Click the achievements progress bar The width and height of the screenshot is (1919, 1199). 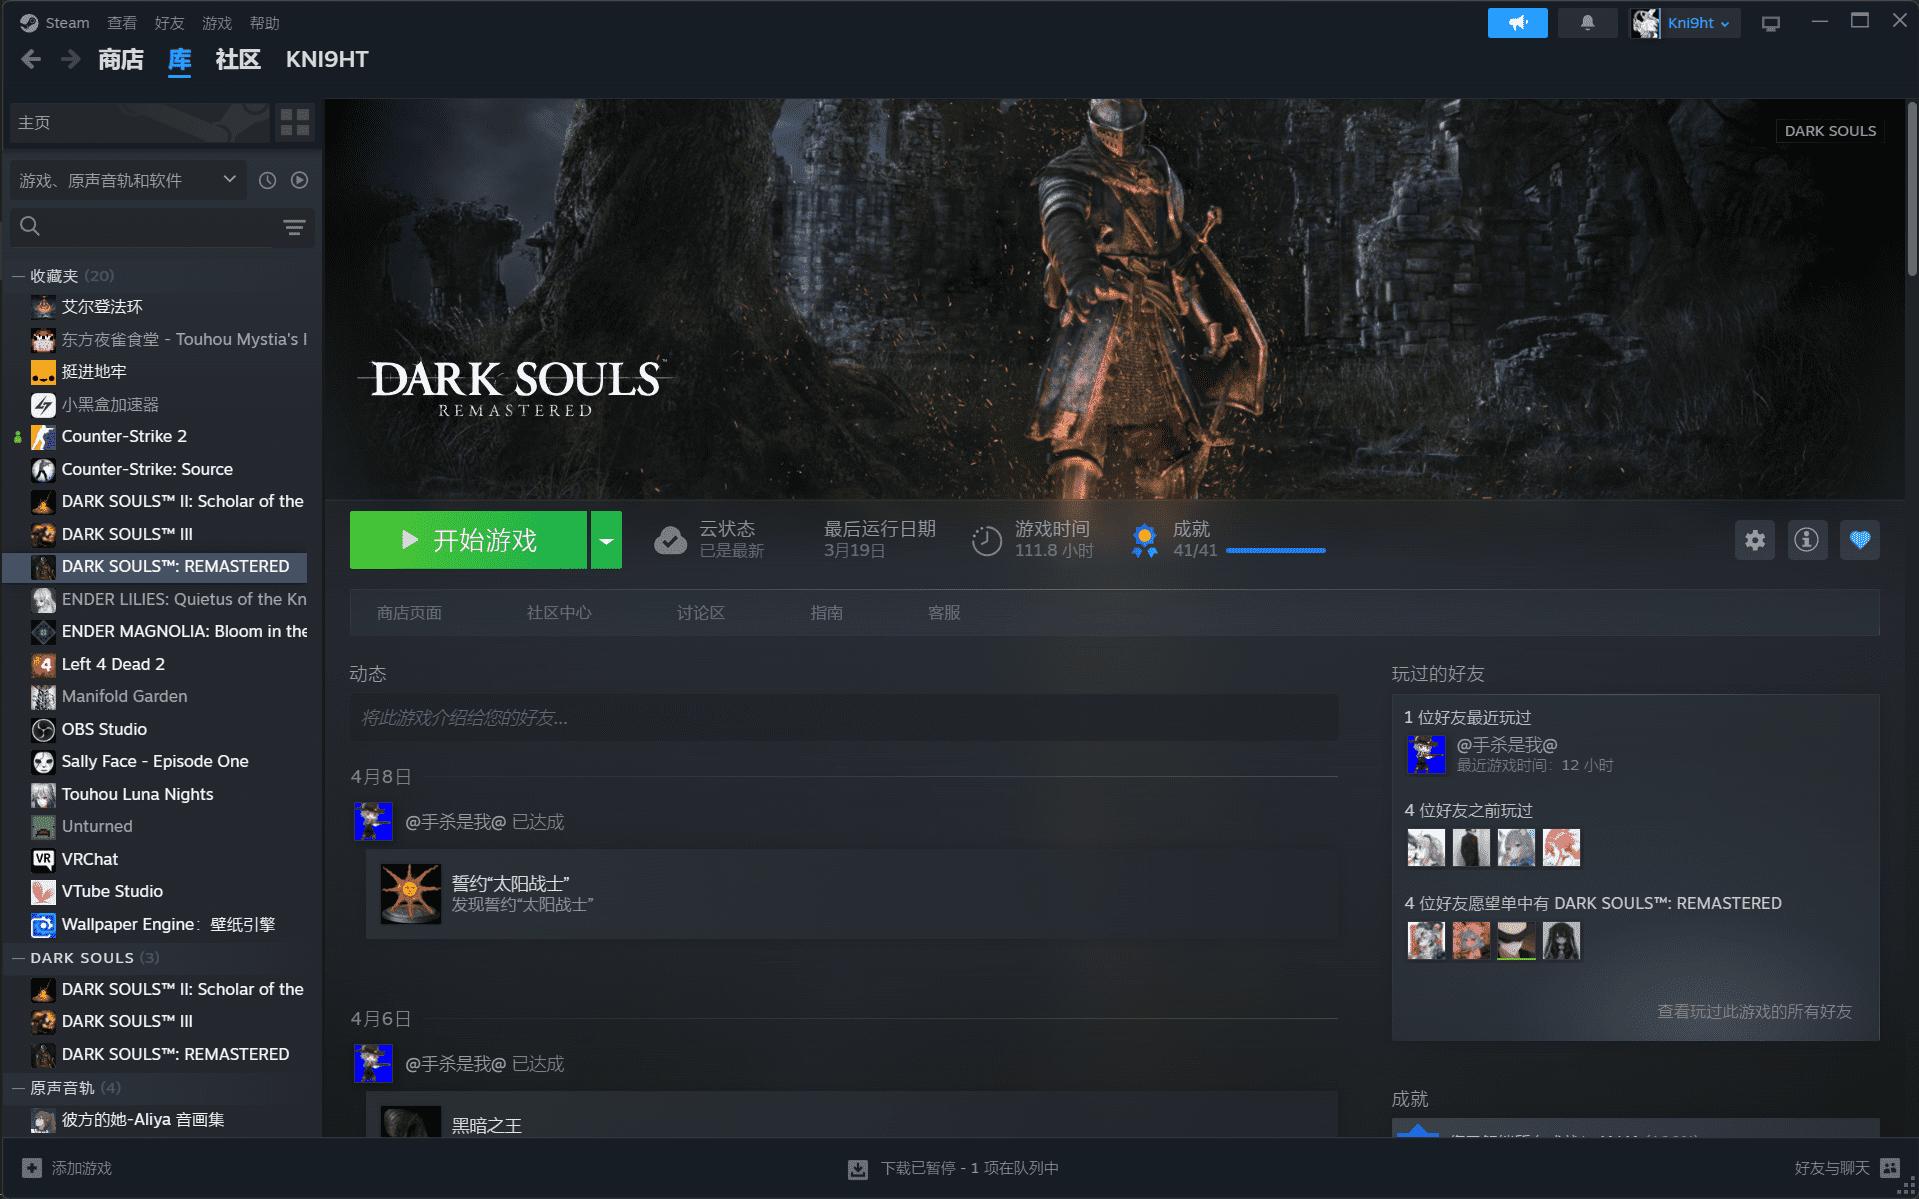(1276, 551)
